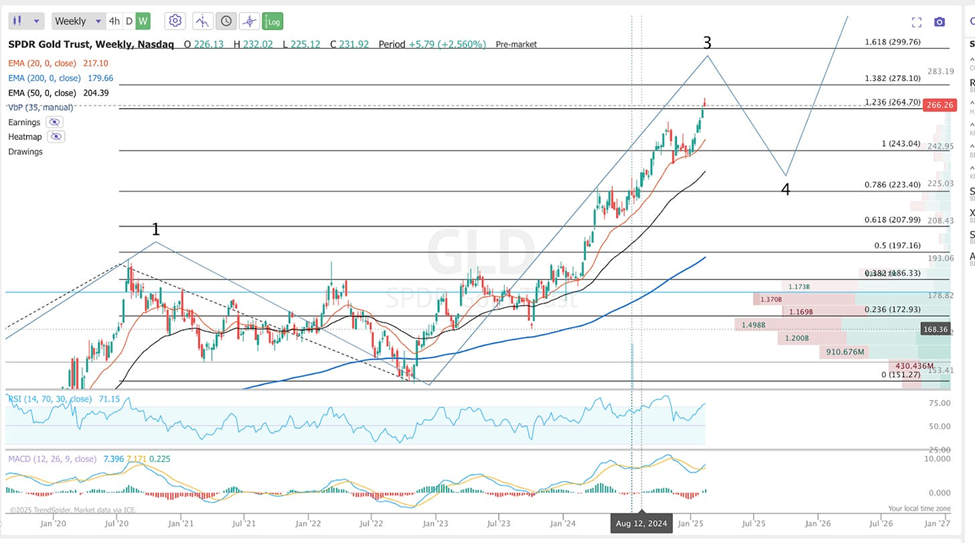The height and width of the screenshot is (543, 975).
Task: Click the camera snapshot icon
Action: [940, 22]
